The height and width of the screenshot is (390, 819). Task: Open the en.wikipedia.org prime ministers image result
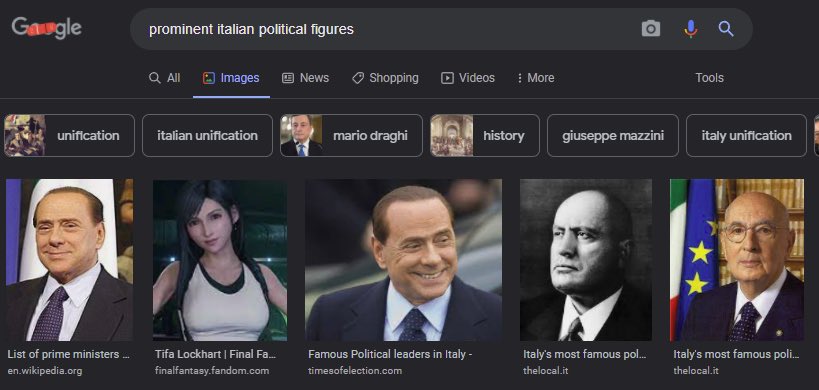point(69,260)
